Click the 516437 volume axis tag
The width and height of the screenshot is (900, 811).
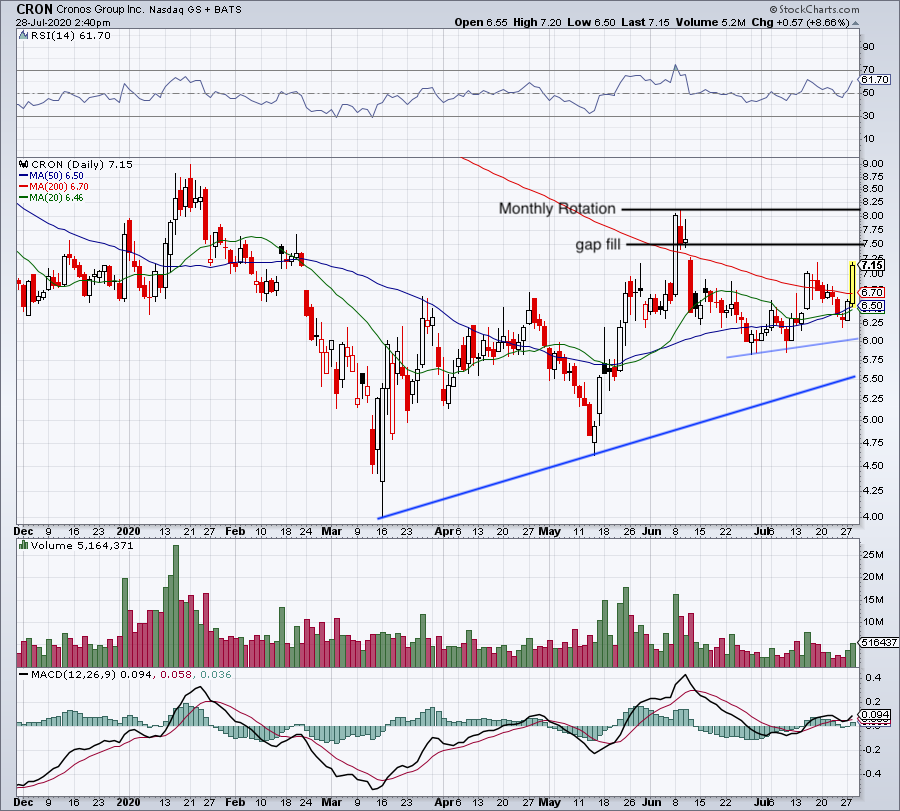tap(879, 642)
